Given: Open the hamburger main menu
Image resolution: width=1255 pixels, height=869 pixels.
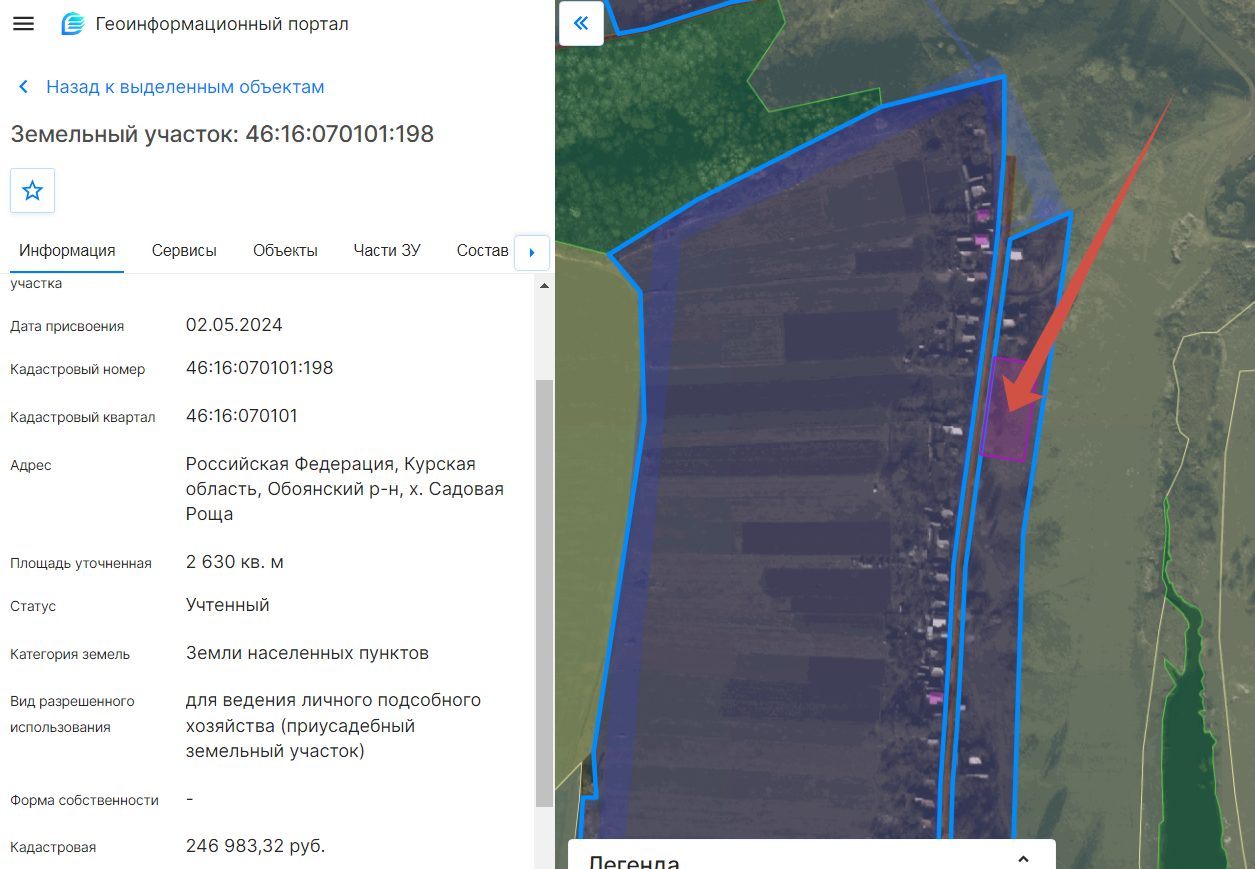Looking at the screenshot, I should (x=23, y=24).
